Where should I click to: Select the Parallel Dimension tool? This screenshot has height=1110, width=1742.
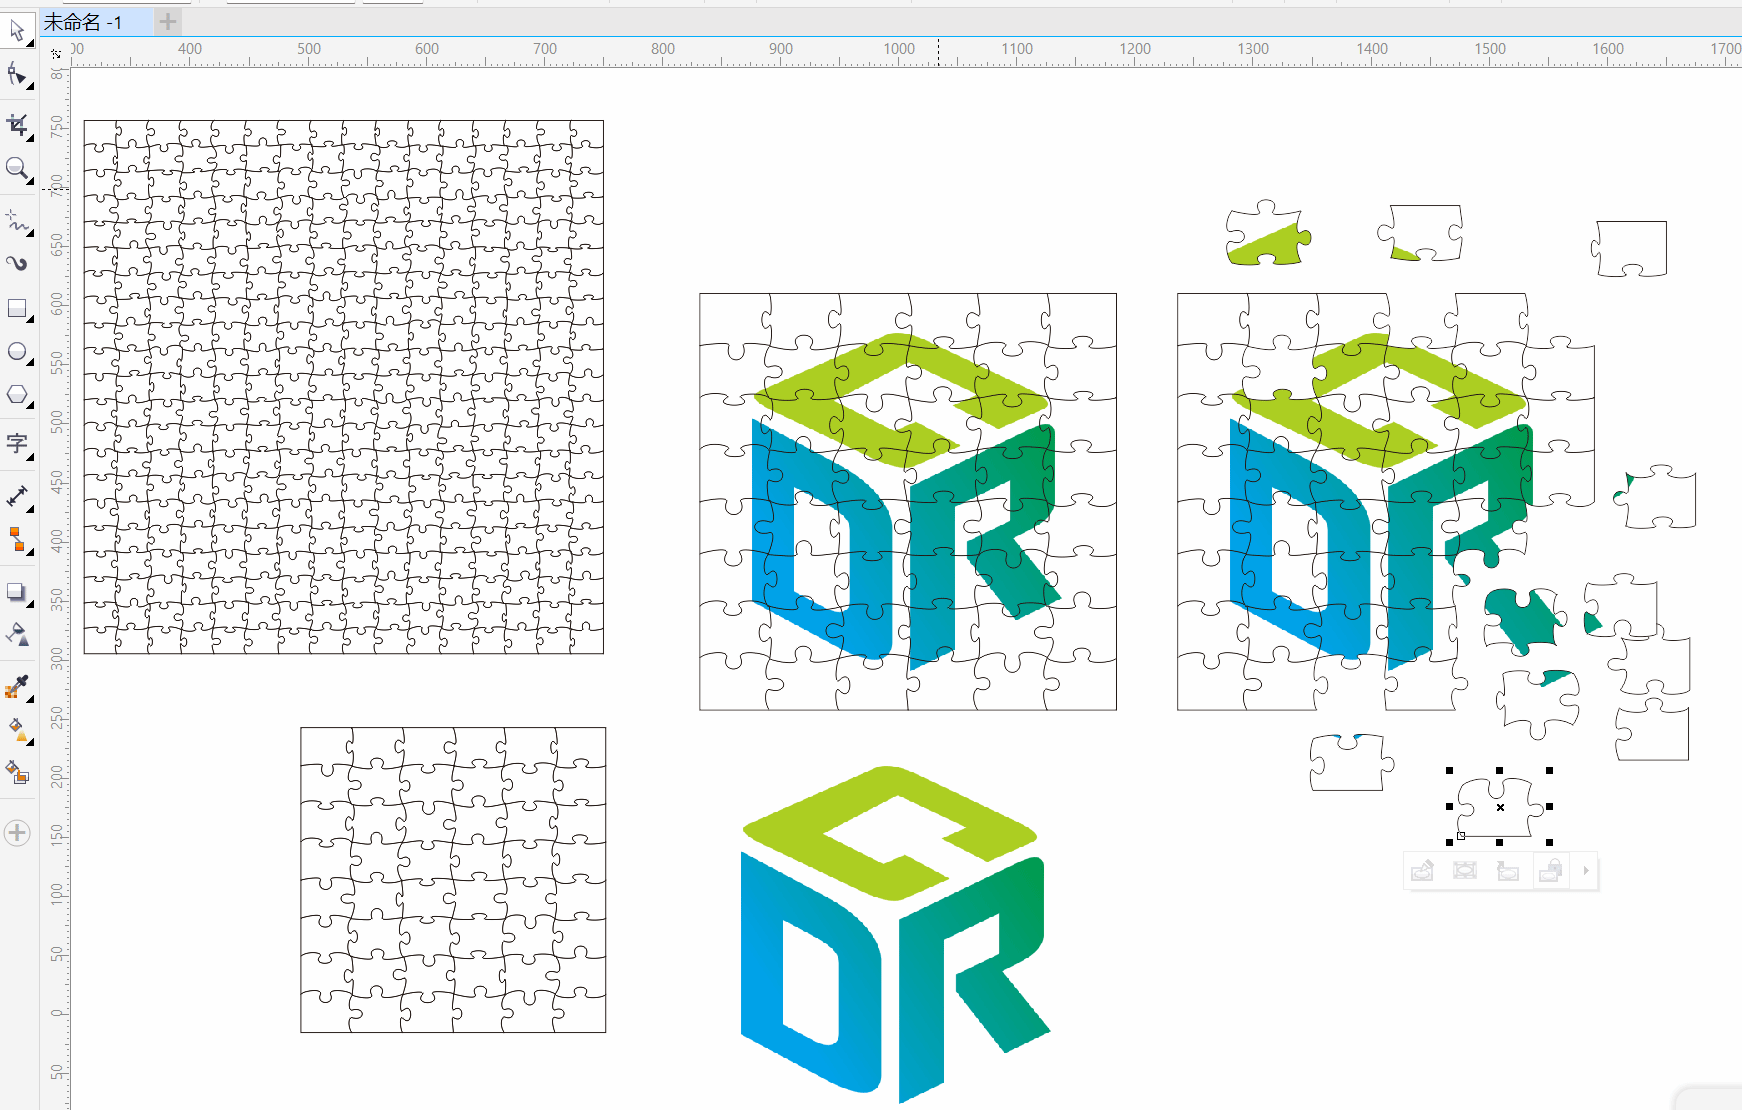pos(17,497)
